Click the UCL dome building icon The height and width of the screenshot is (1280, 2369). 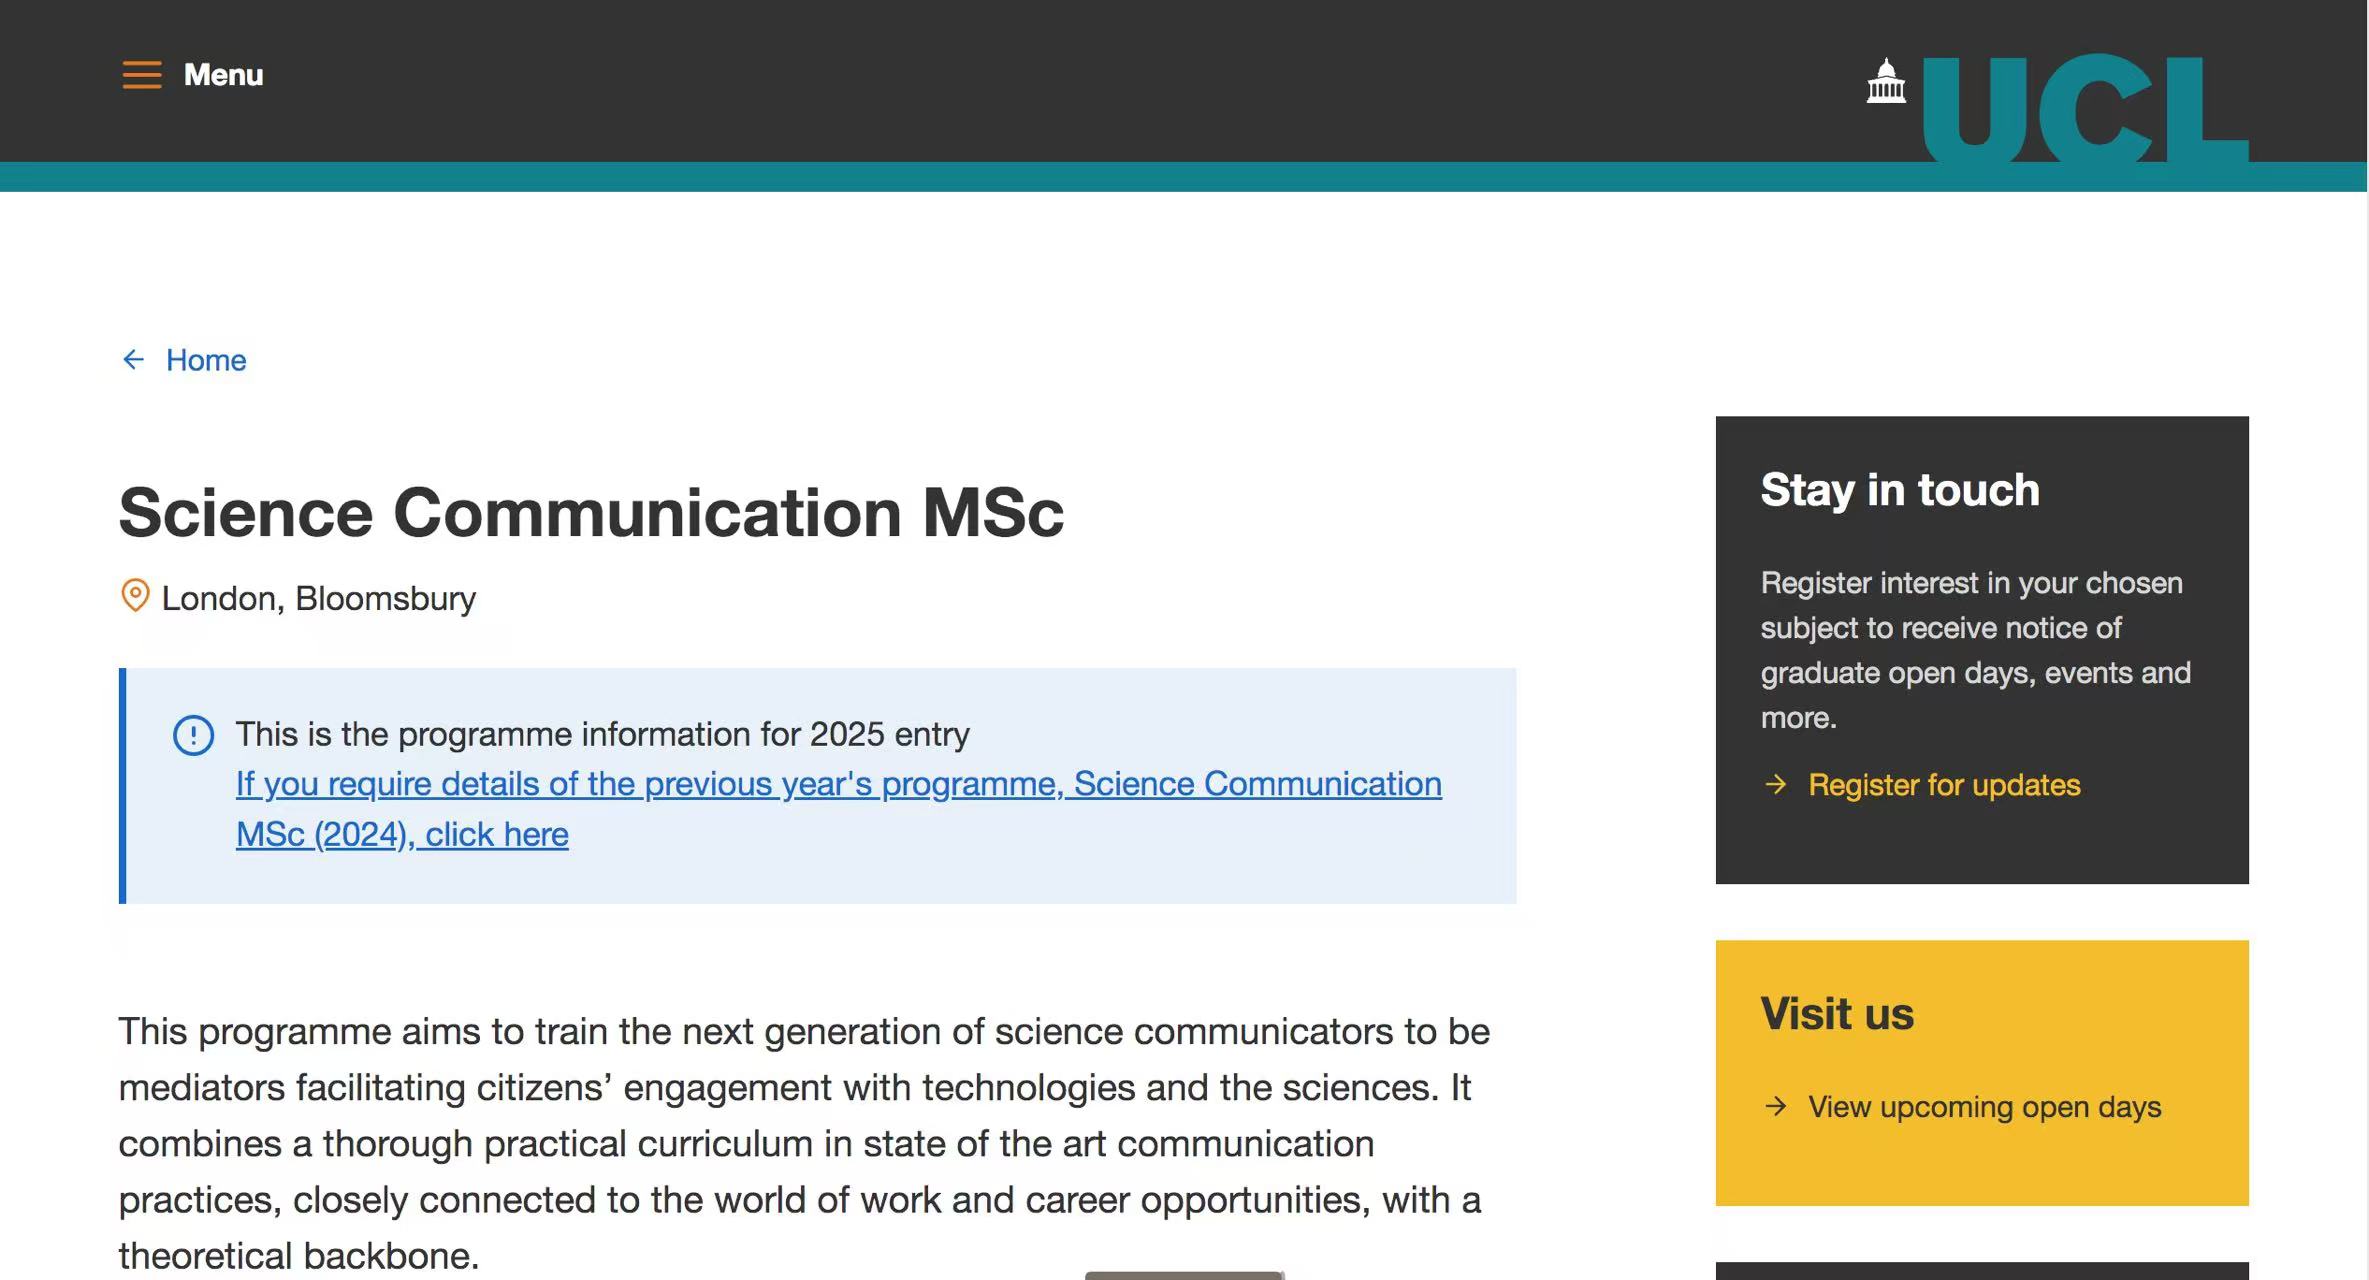click(x=1885, y=82)
